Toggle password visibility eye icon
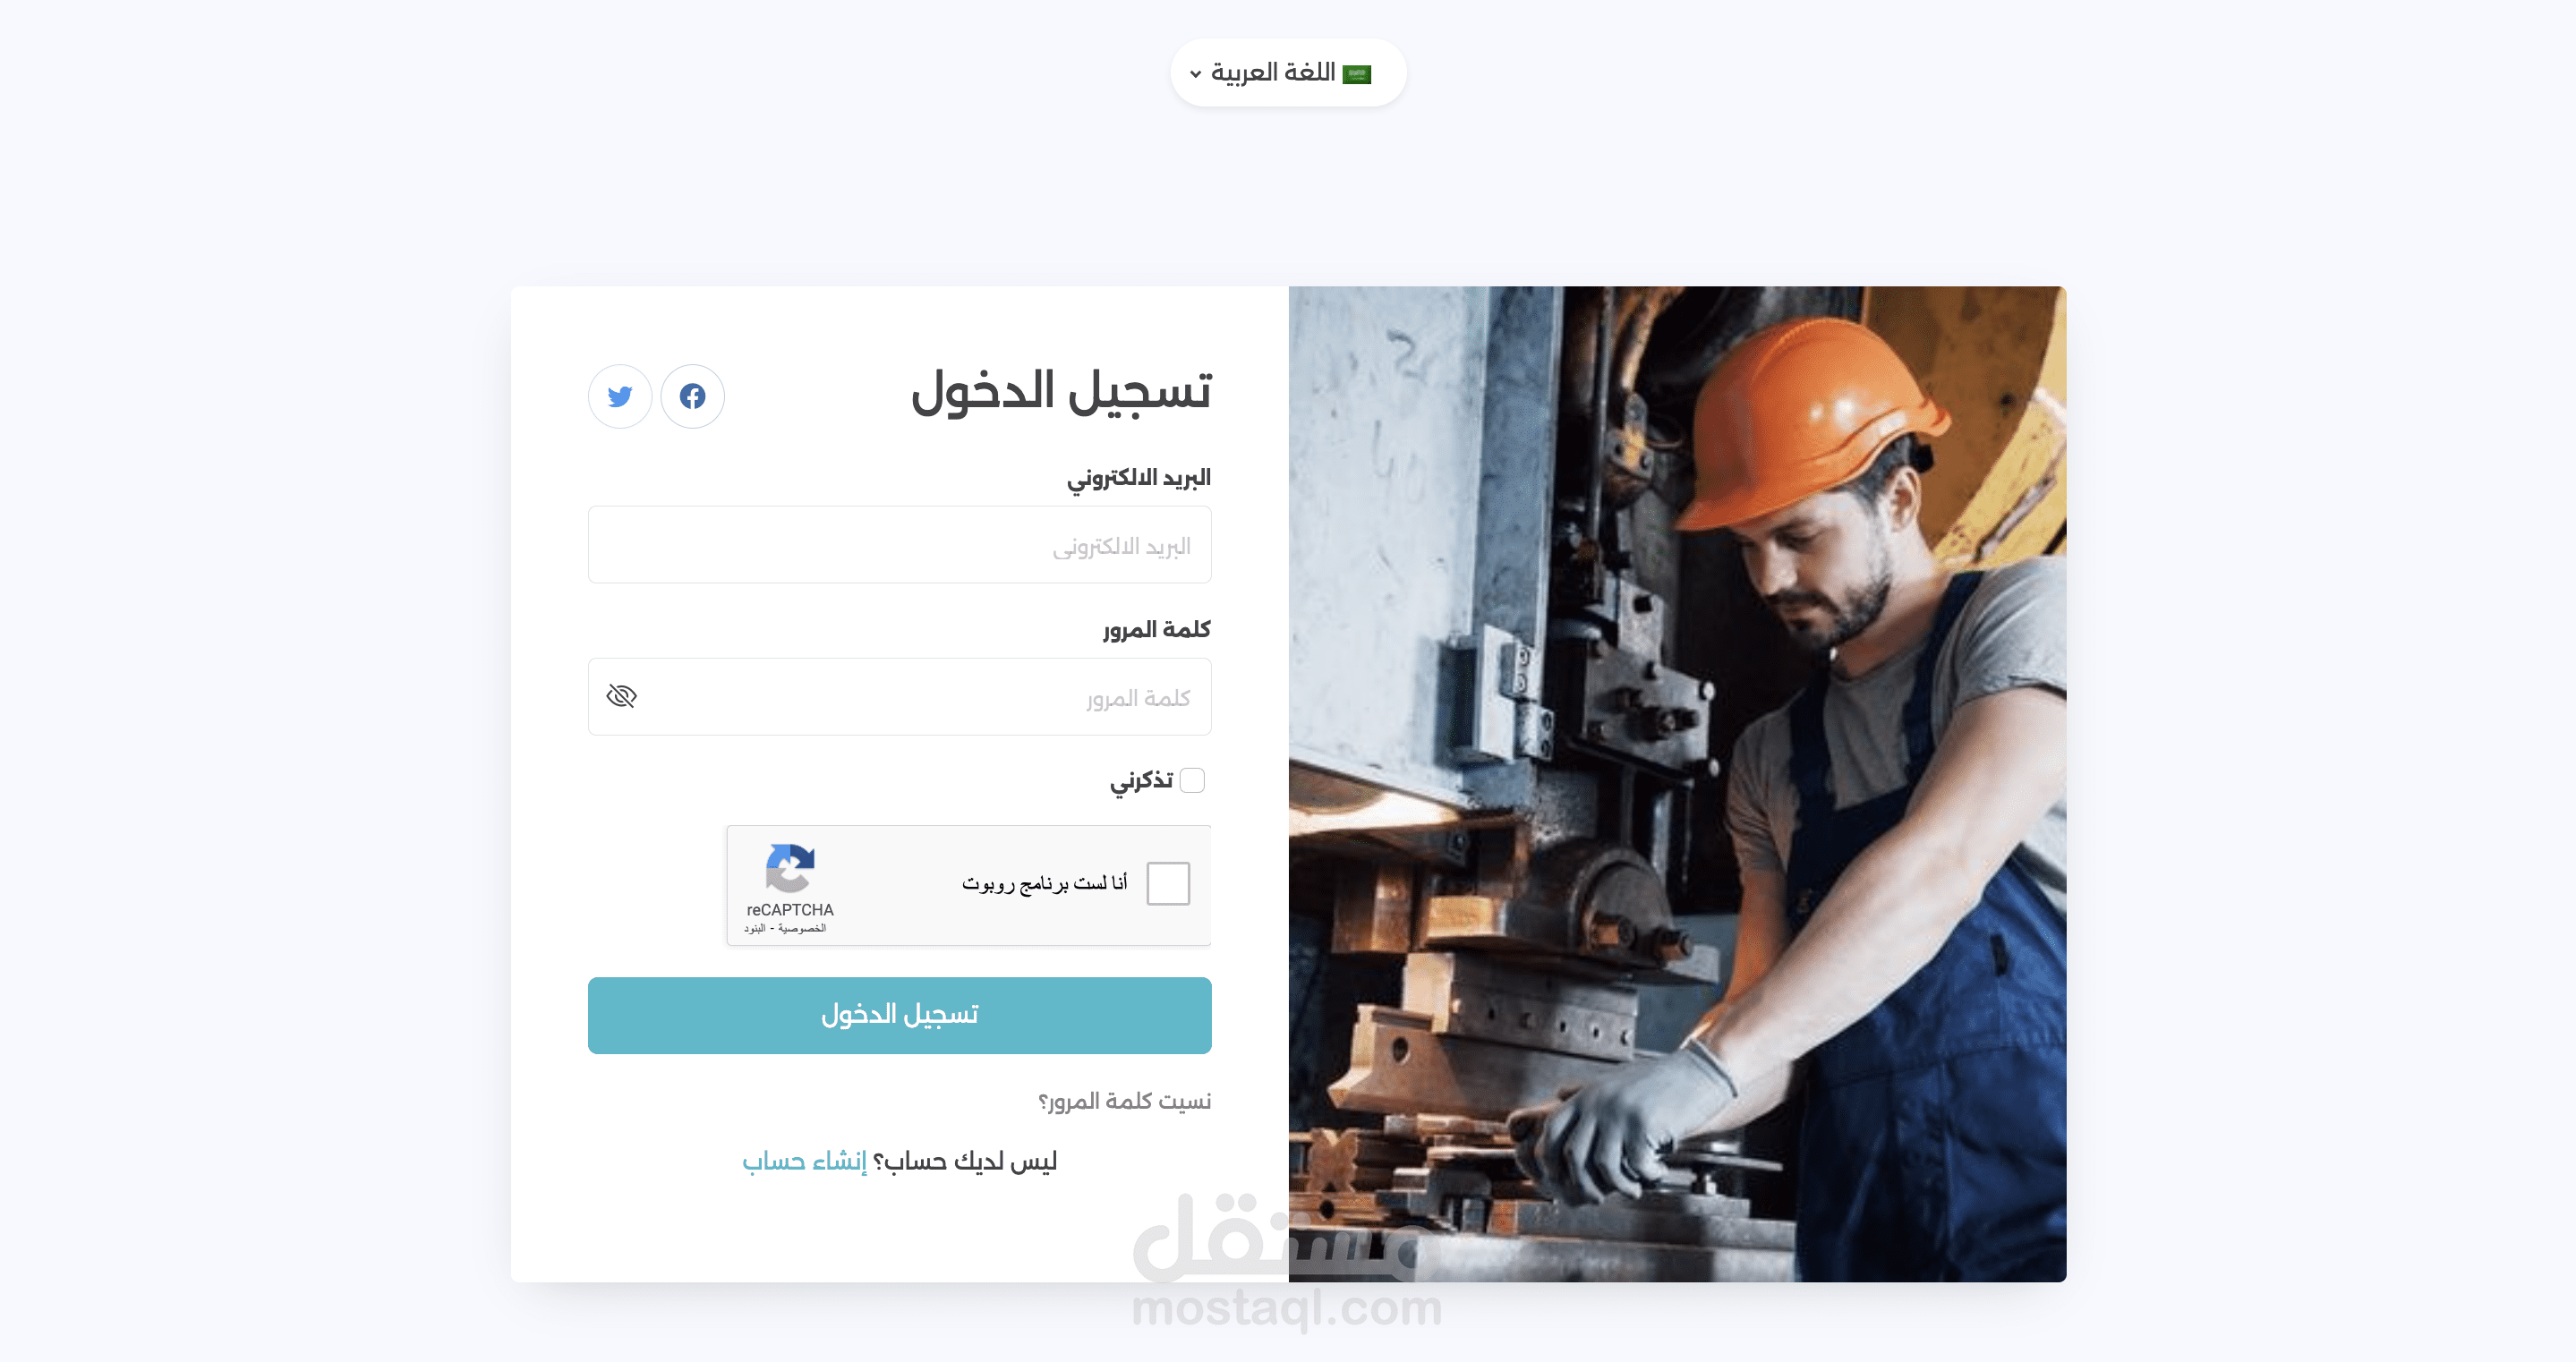Image resolution: width=2576 pixels, height=1362 pixels. pyautogui.click(x=622, y=696)
